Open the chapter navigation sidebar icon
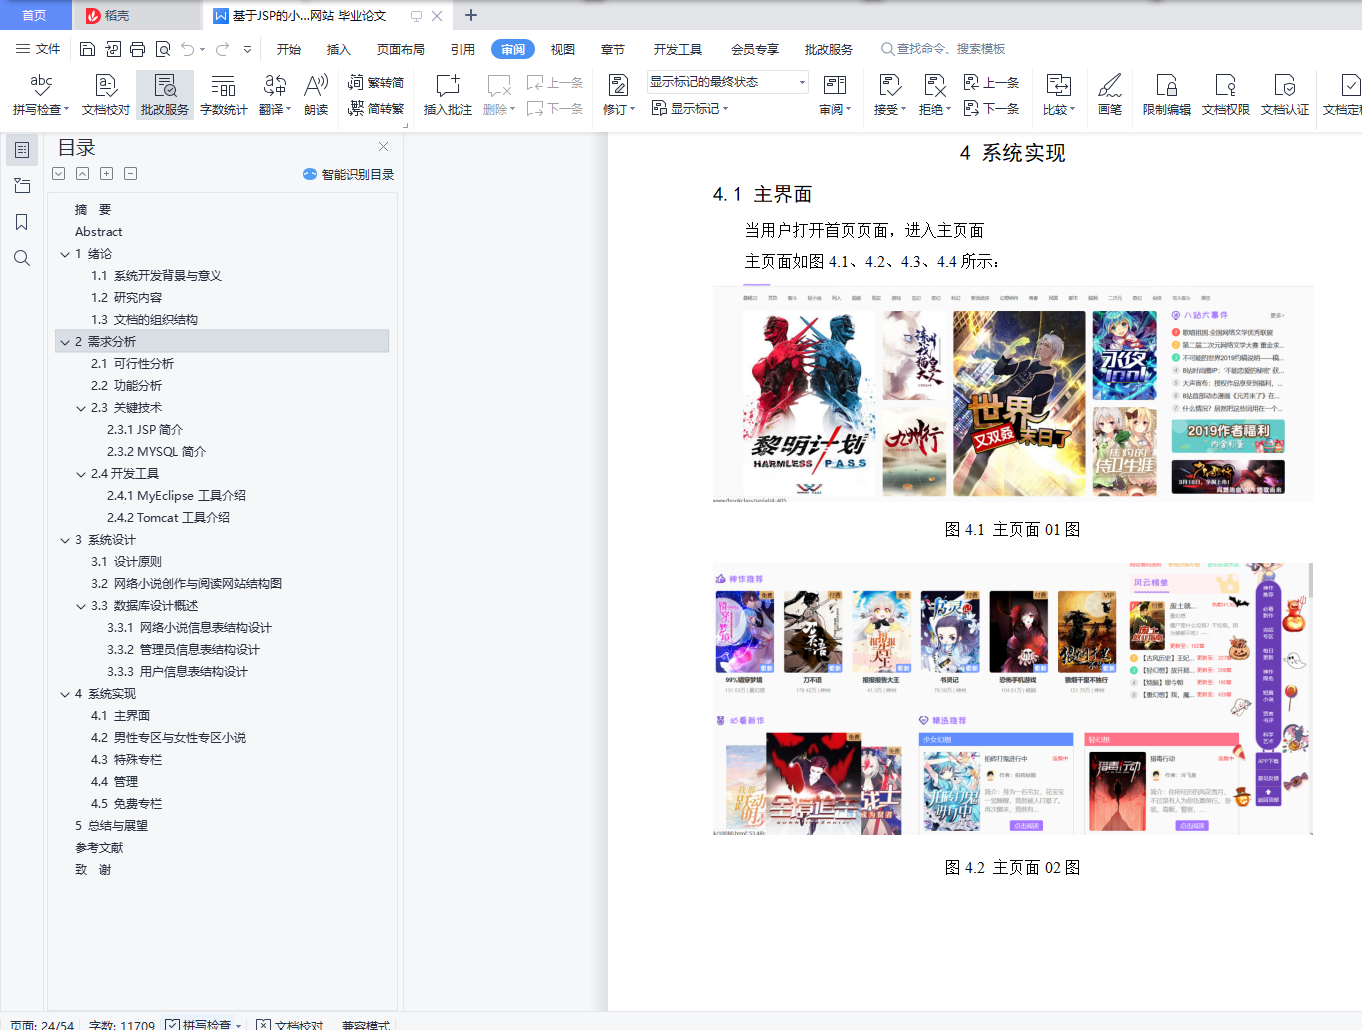The image size is (1362, 1030). 22,186
